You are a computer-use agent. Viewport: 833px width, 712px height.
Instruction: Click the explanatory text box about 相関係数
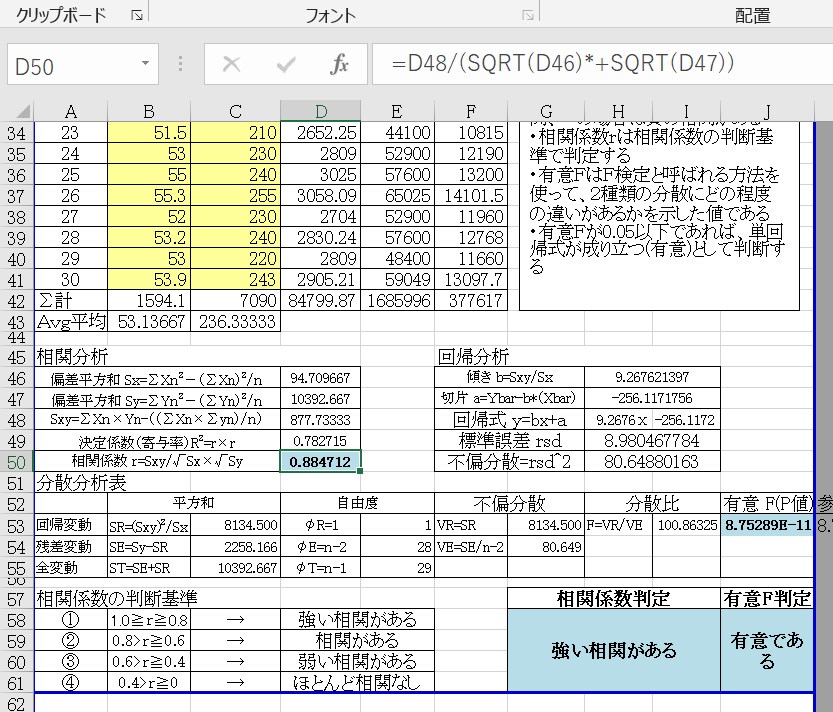[659, 216]
